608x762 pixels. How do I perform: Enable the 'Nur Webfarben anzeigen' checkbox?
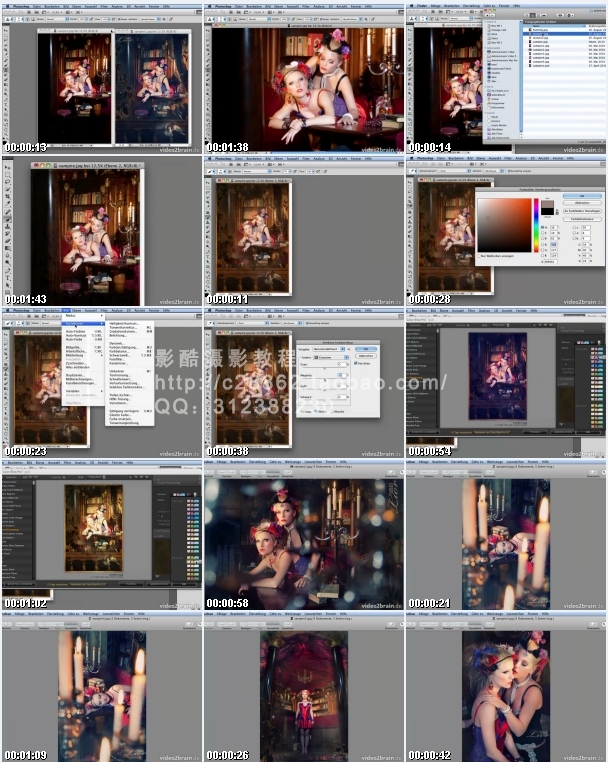(479, 256)
